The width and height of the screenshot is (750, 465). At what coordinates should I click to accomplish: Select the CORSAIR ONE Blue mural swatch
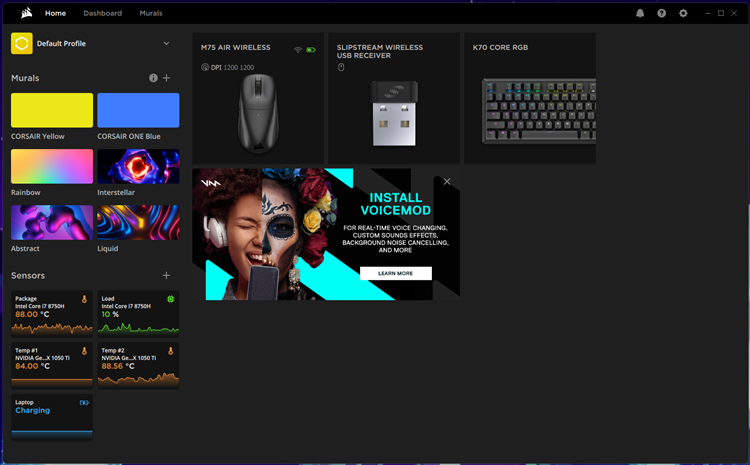[x=138, y=110]
